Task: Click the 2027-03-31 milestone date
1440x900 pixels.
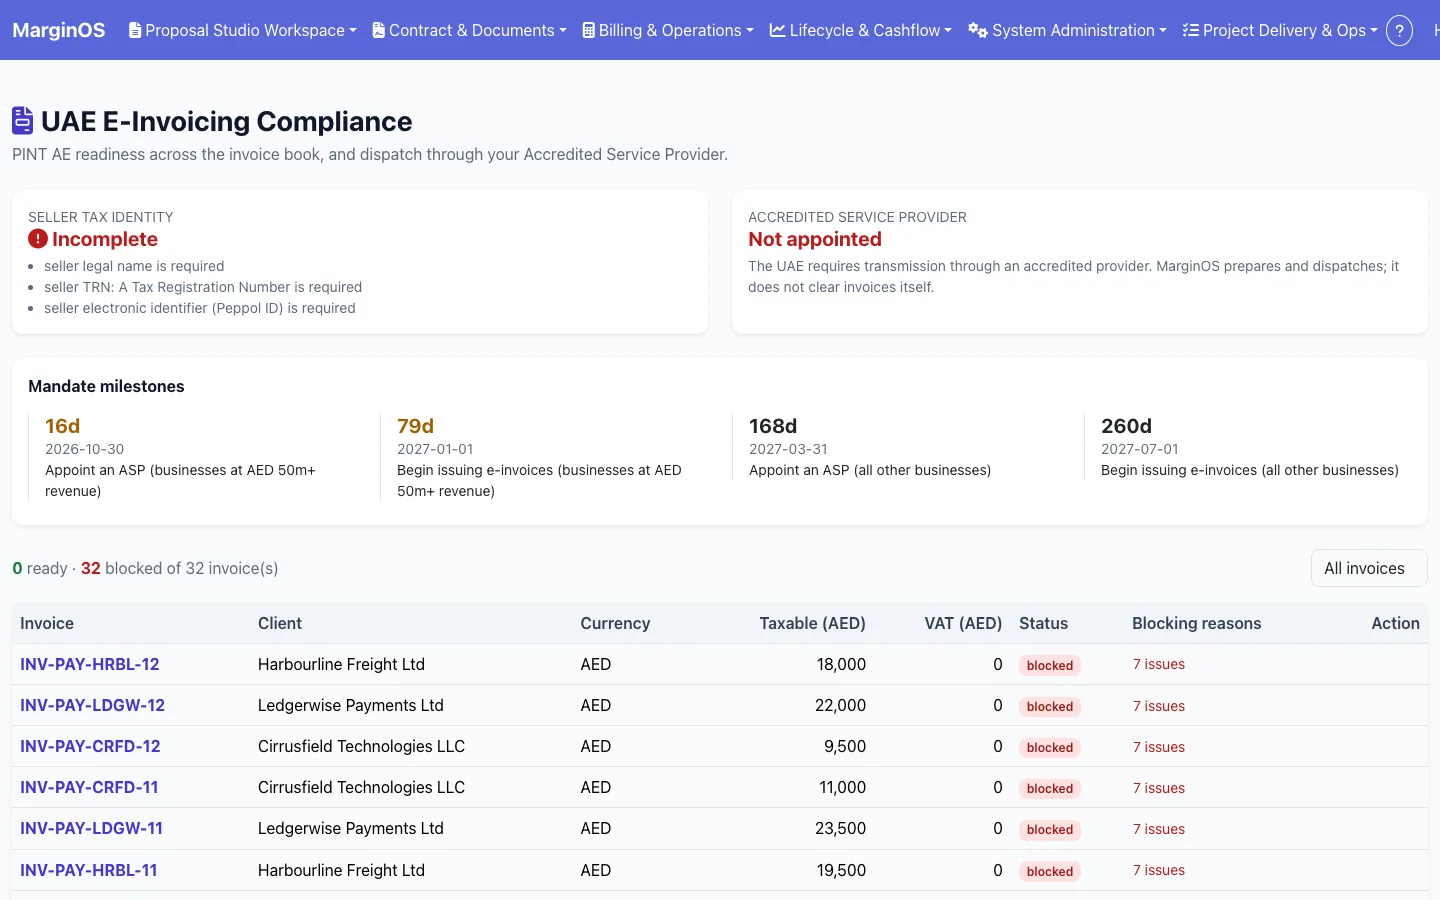Action: (788, 449)
